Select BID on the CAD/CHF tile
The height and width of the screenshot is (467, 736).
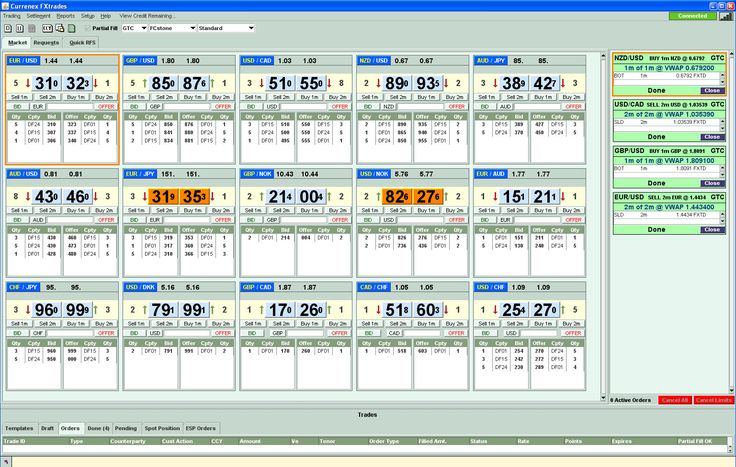pos(368,333)
